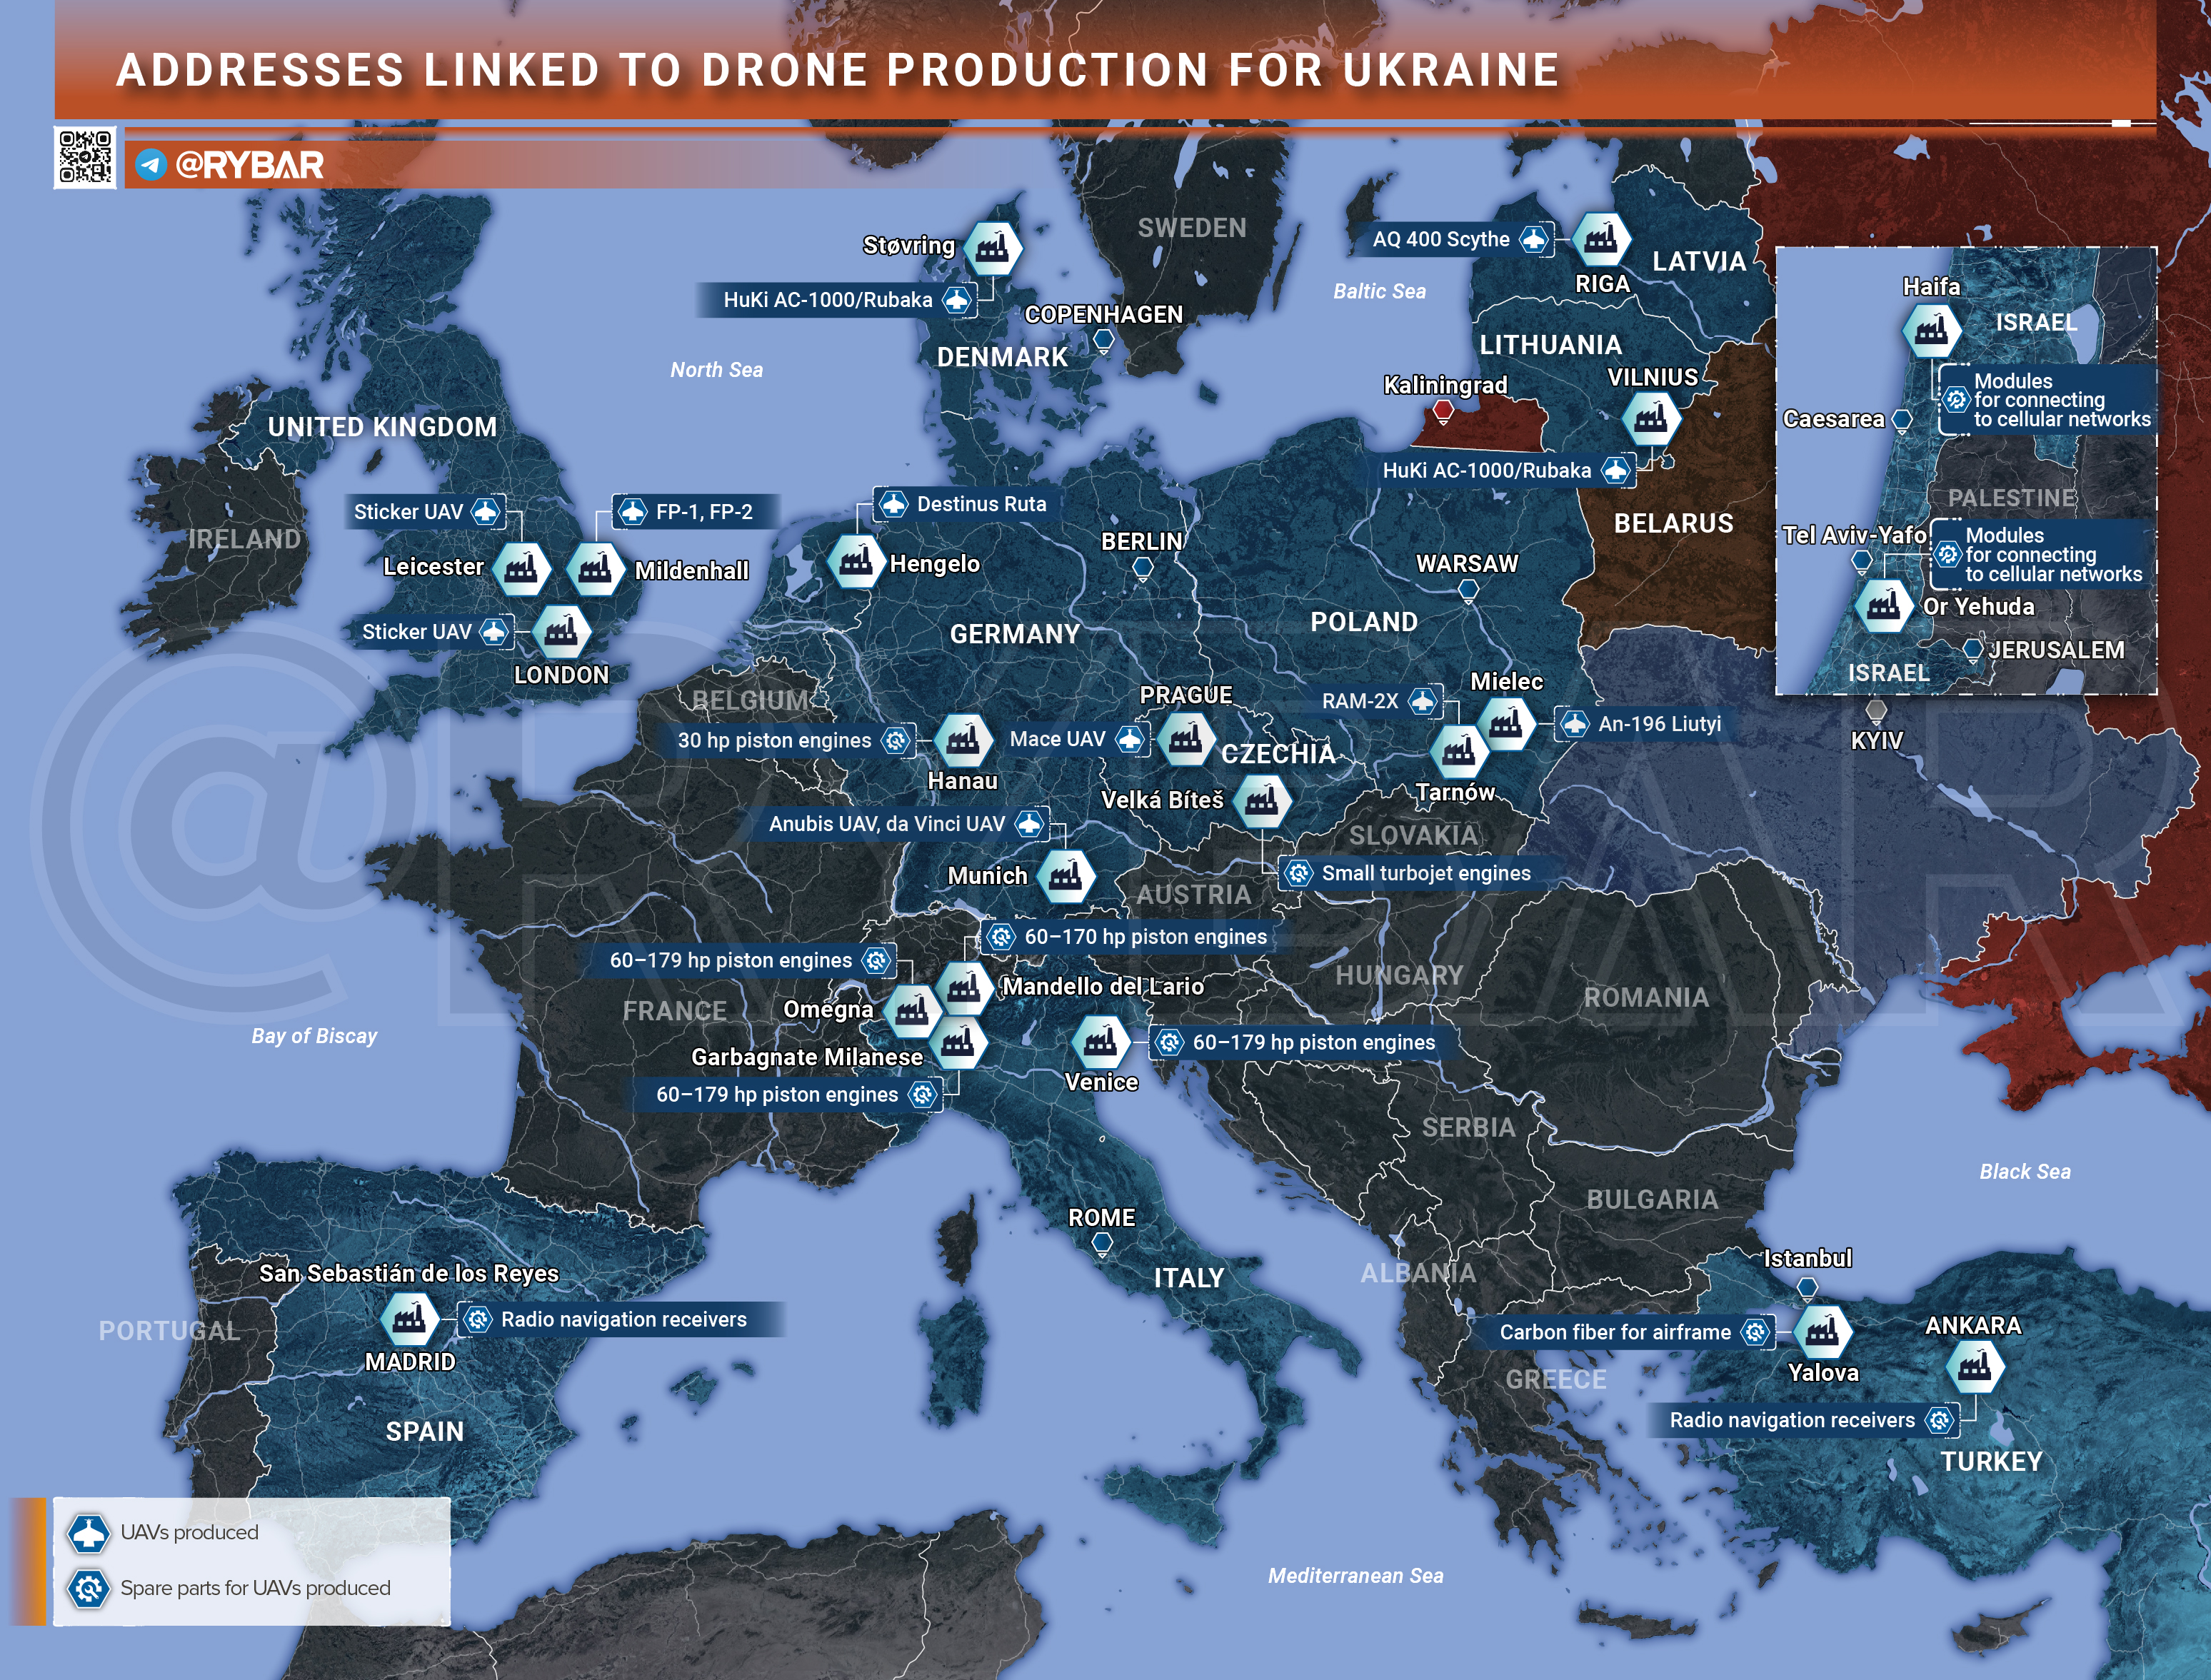2211x1680 pixels.
Task: Click the factory icon at Riga
Action: point(1601,240)
